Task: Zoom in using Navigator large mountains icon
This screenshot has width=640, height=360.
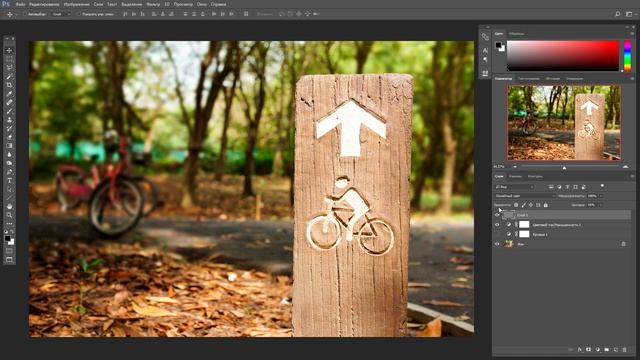Action: [x=625, y=167]
